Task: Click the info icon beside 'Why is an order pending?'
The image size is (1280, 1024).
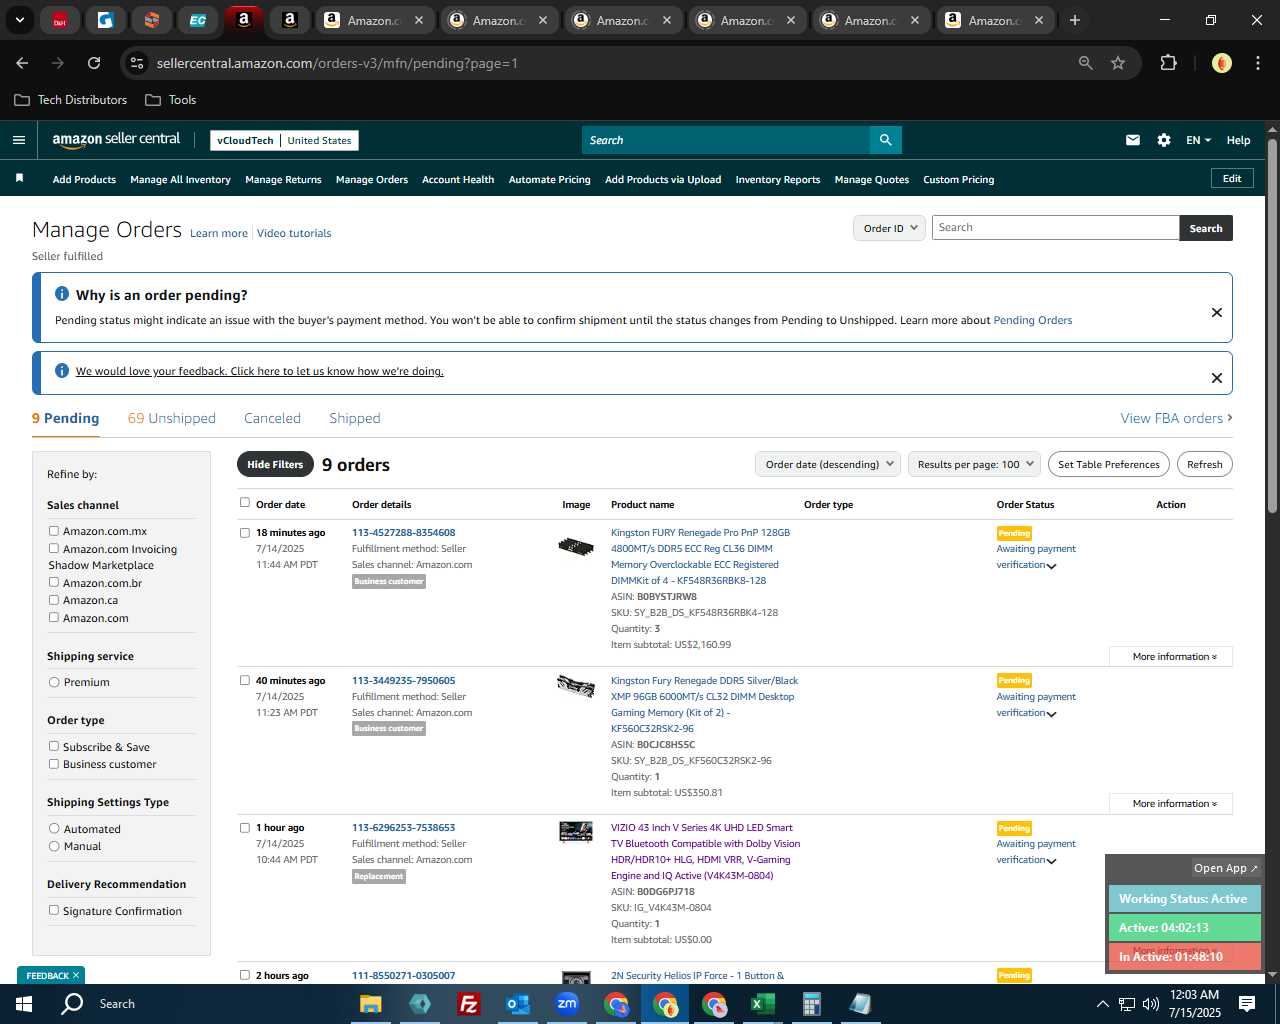Action: point(62,294)
